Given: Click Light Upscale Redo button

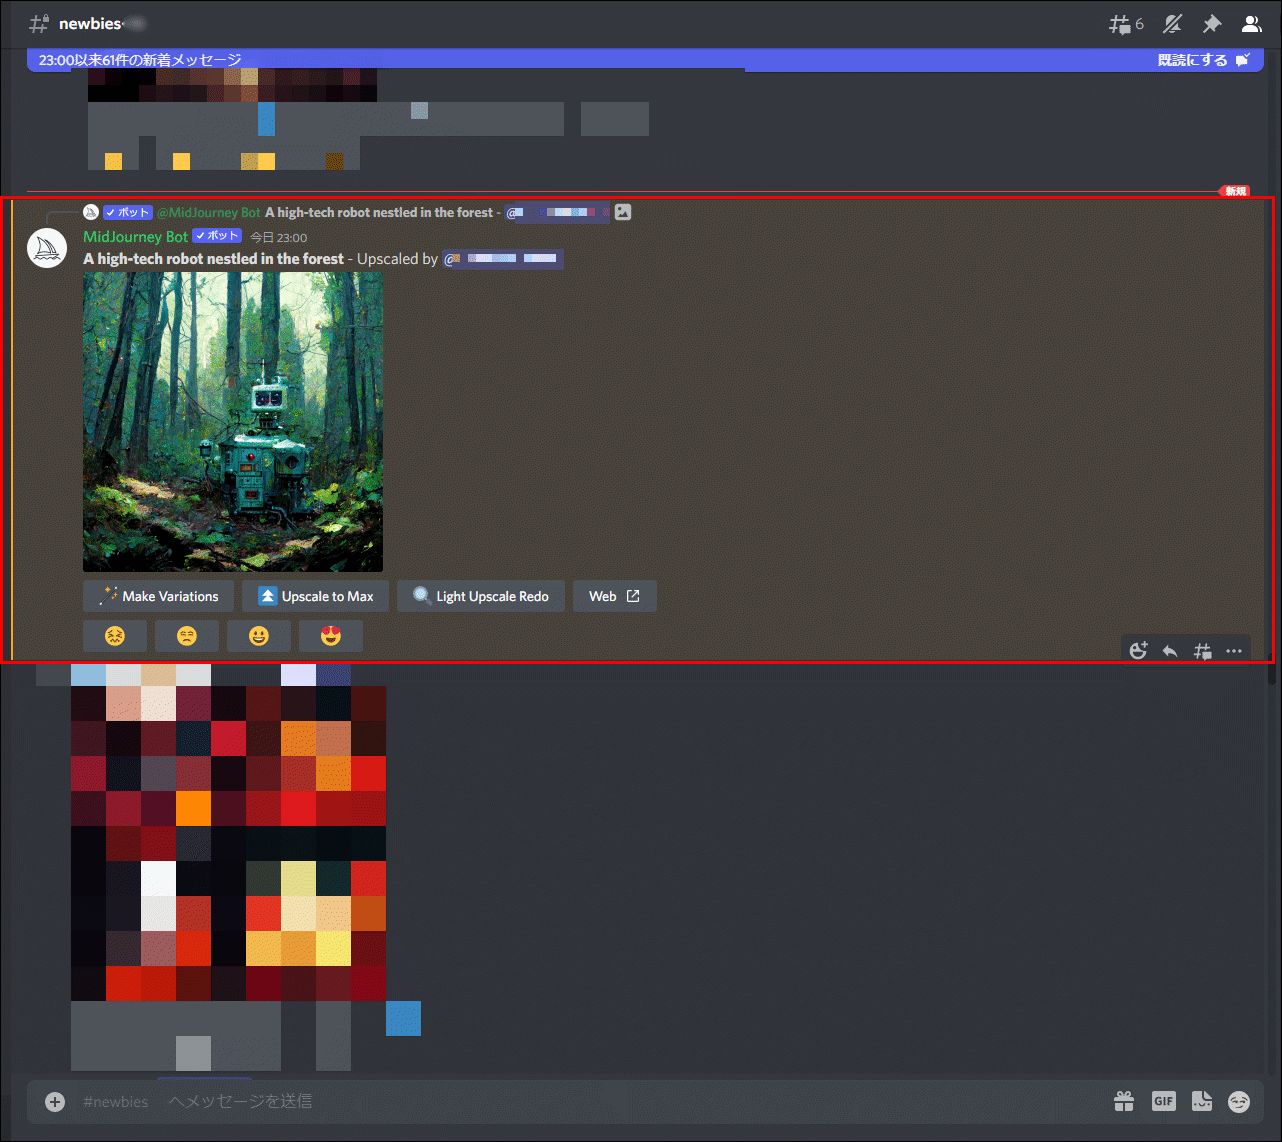Looking at the screenshot, I should (x=480, y=596).
